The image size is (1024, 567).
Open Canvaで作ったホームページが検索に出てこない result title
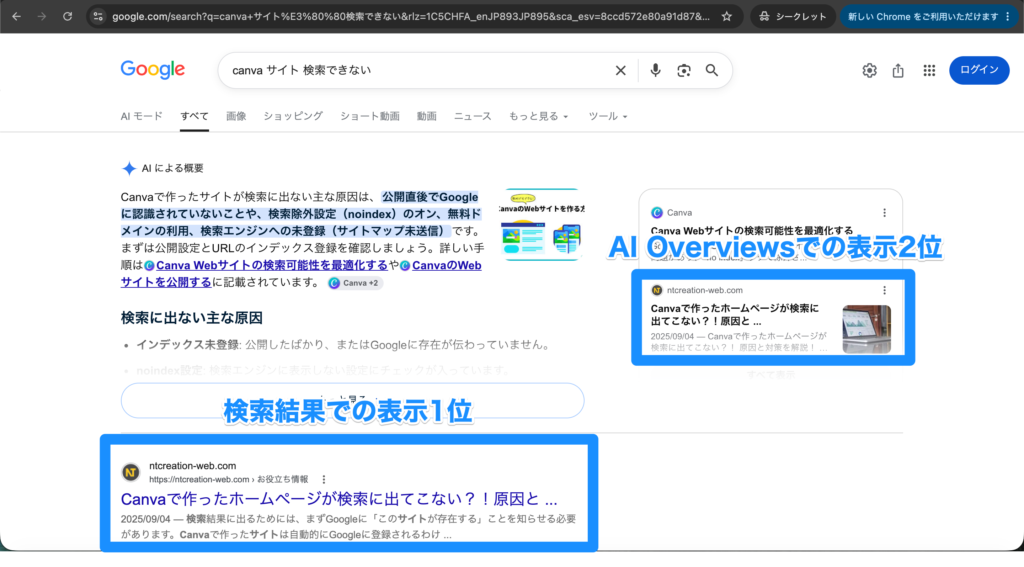click(339, 499)
